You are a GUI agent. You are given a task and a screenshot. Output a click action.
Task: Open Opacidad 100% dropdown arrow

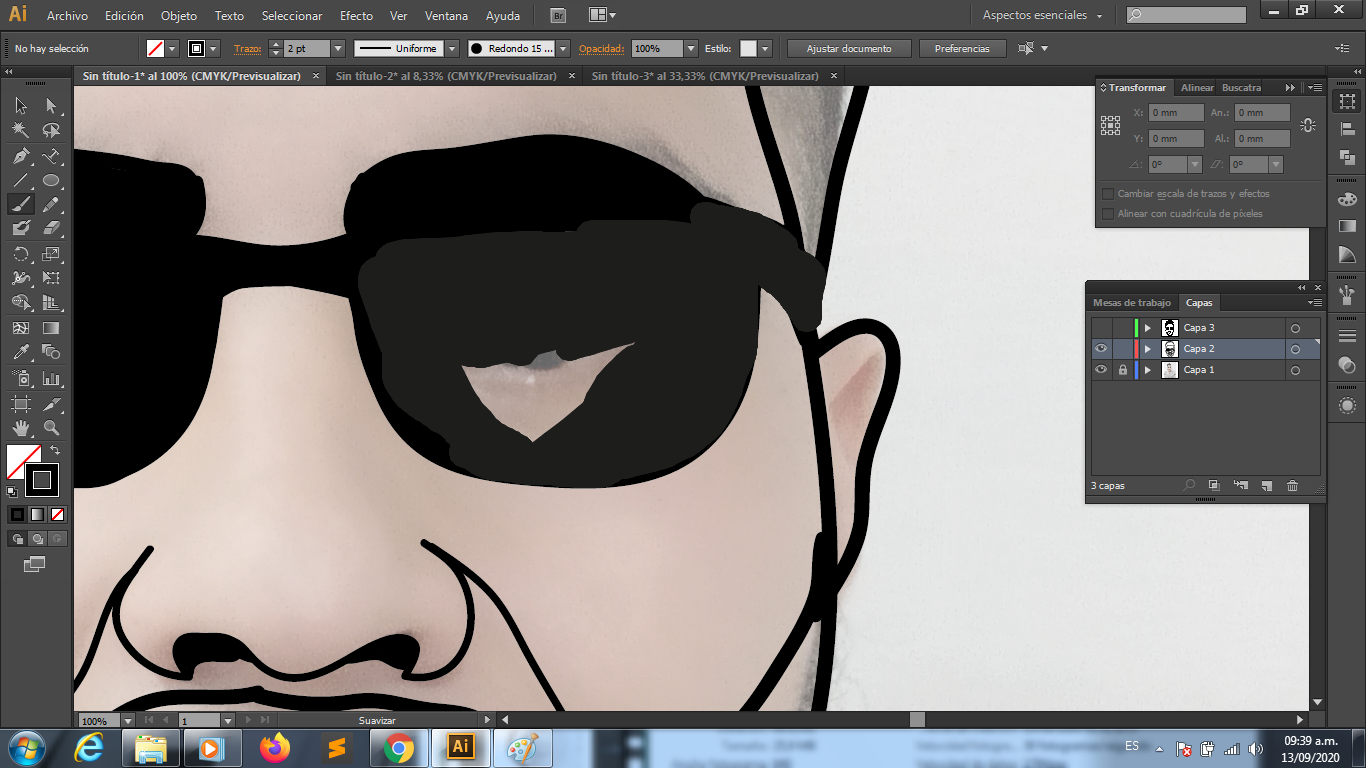tap(691, 48)
